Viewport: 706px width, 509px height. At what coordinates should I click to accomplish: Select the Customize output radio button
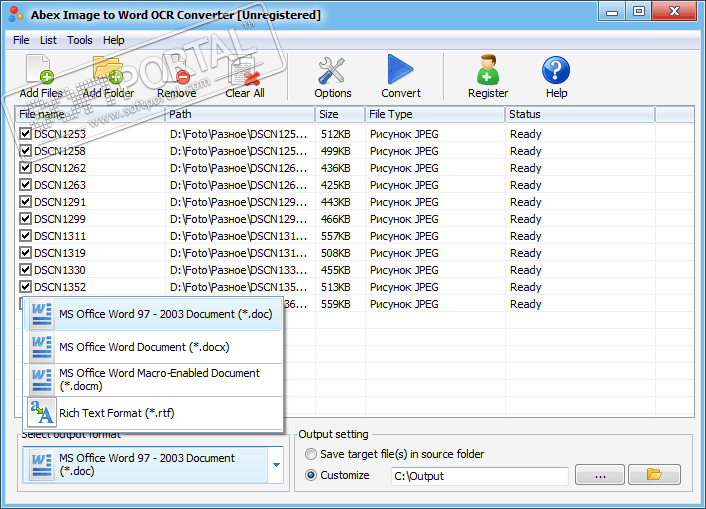tap(311, 475)
